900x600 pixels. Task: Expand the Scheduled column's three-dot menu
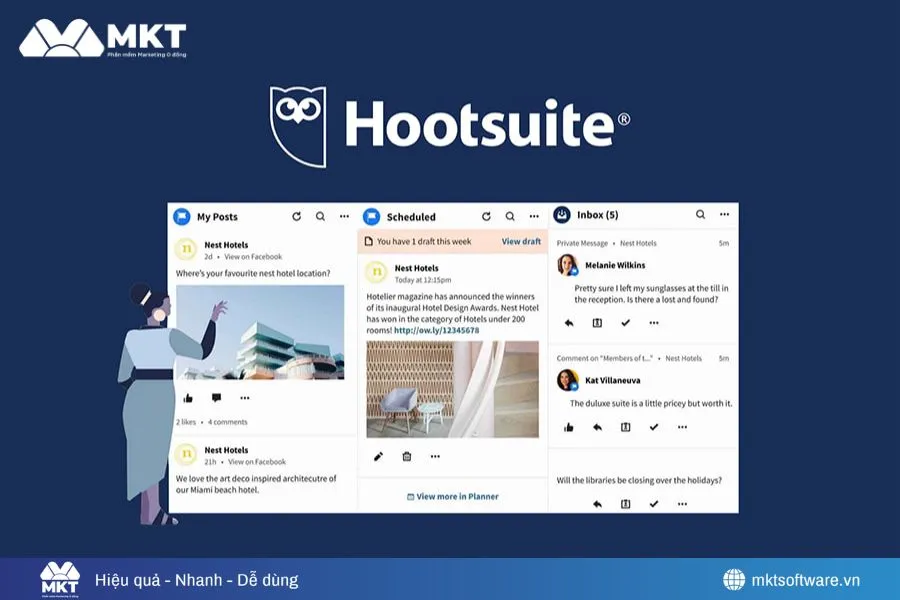(533, 216)
